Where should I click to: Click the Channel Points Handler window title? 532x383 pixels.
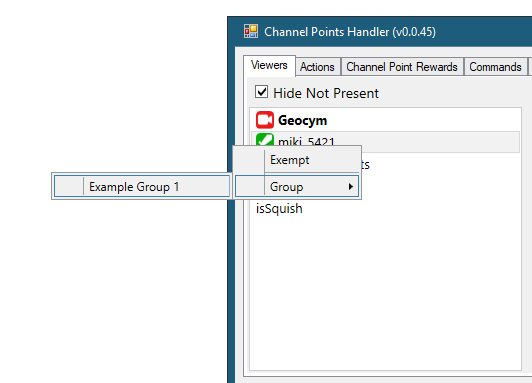(350, 32)
